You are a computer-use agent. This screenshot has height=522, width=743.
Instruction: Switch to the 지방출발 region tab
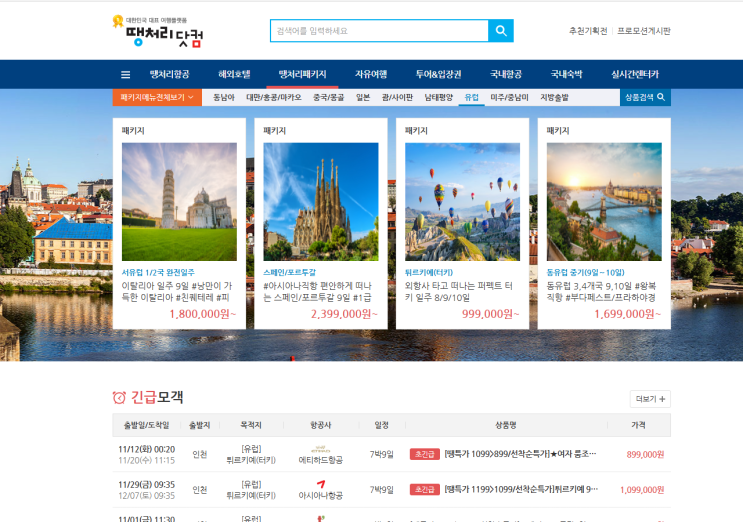tap(554, 97)
